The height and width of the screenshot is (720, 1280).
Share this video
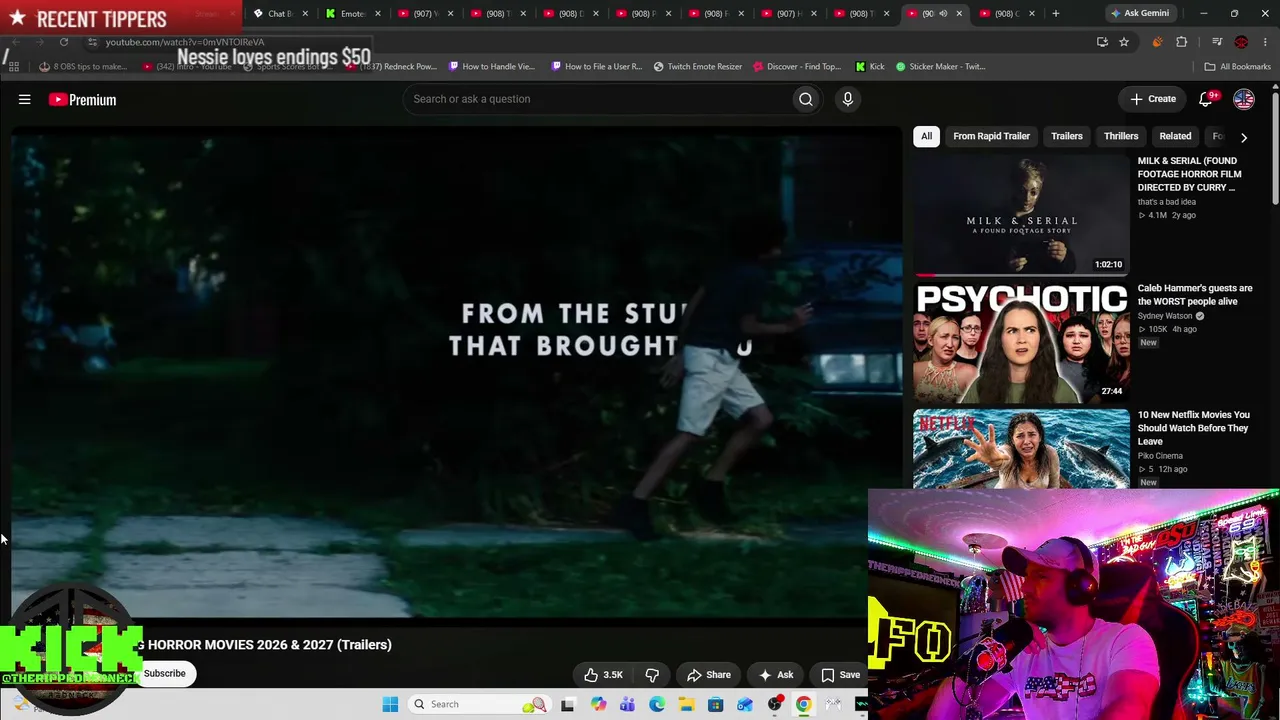coord(709,675)
